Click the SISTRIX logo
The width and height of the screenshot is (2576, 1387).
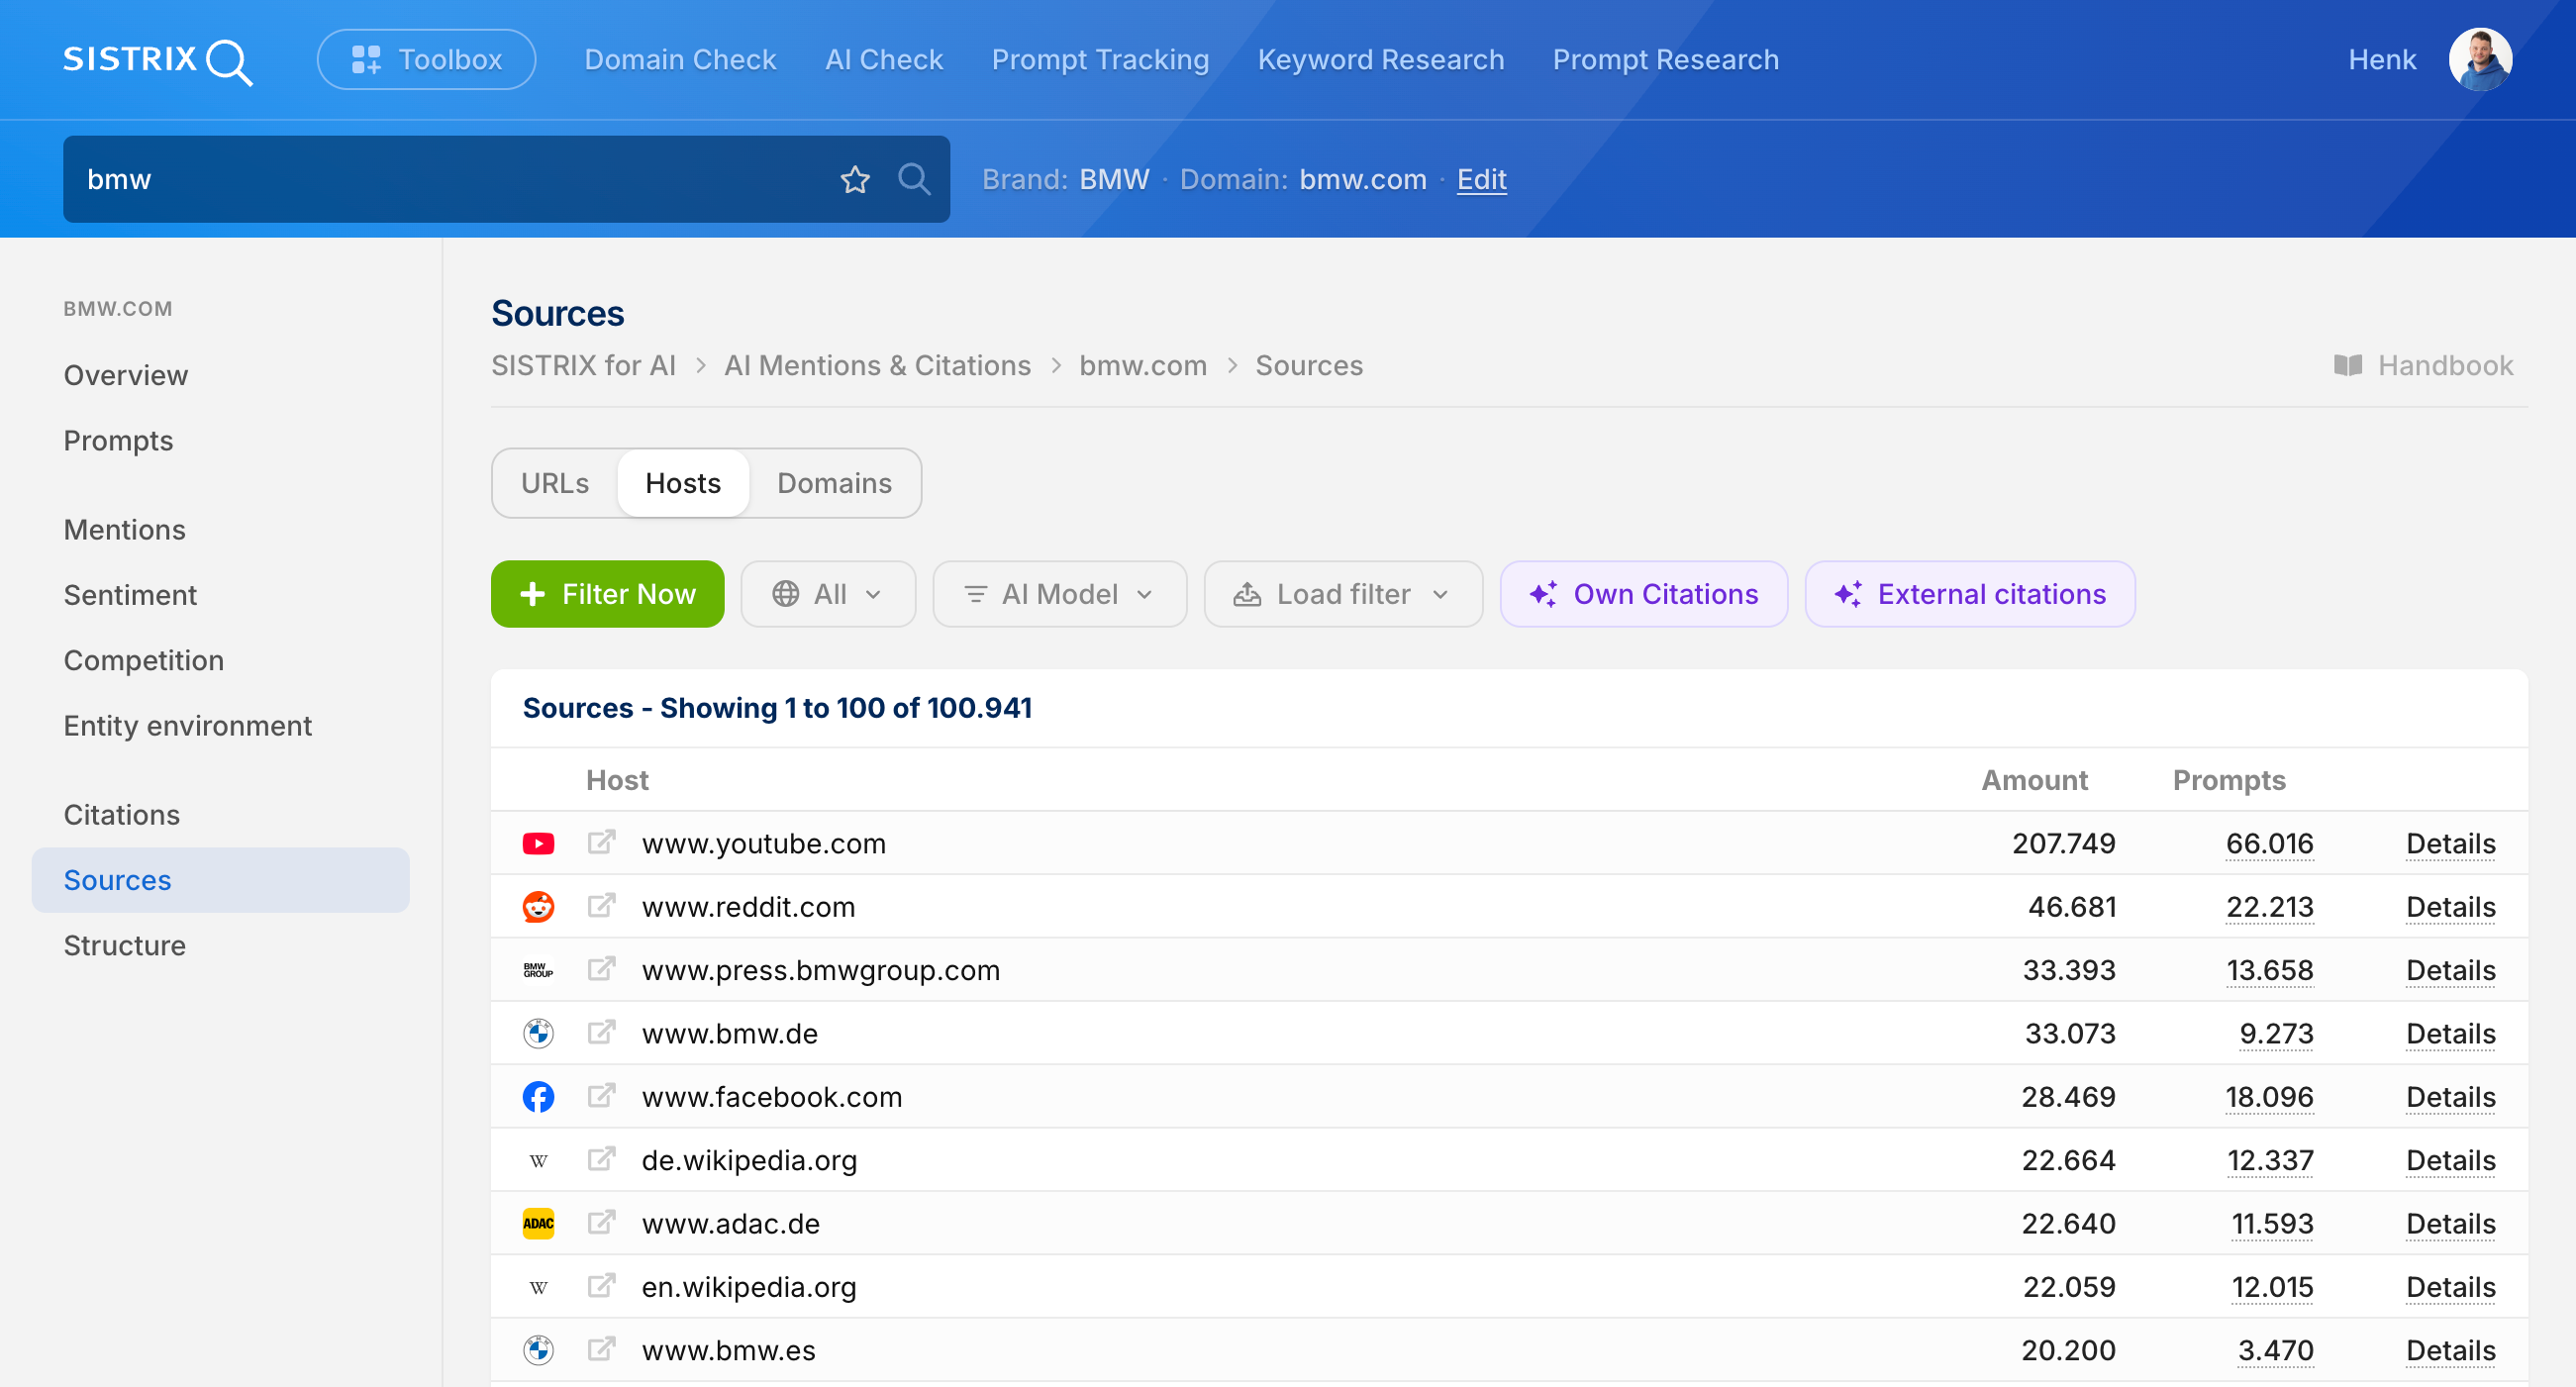coord(158,60)
